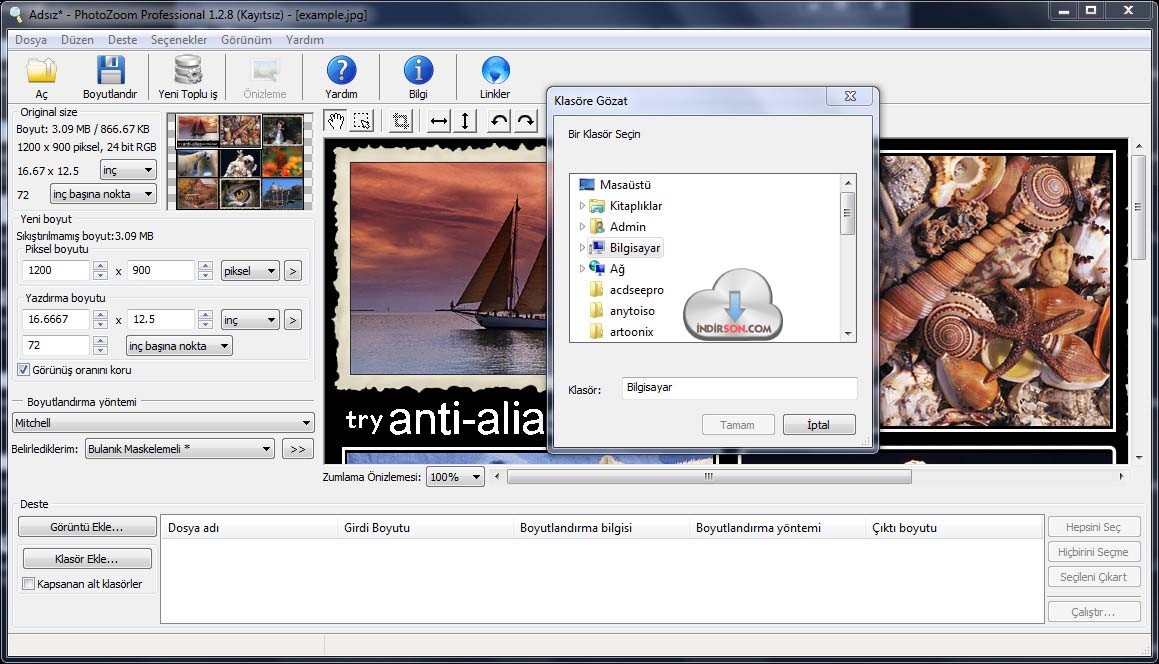Select the artoonix folder
Screen dimensions: 1159x664
point(631,332)
